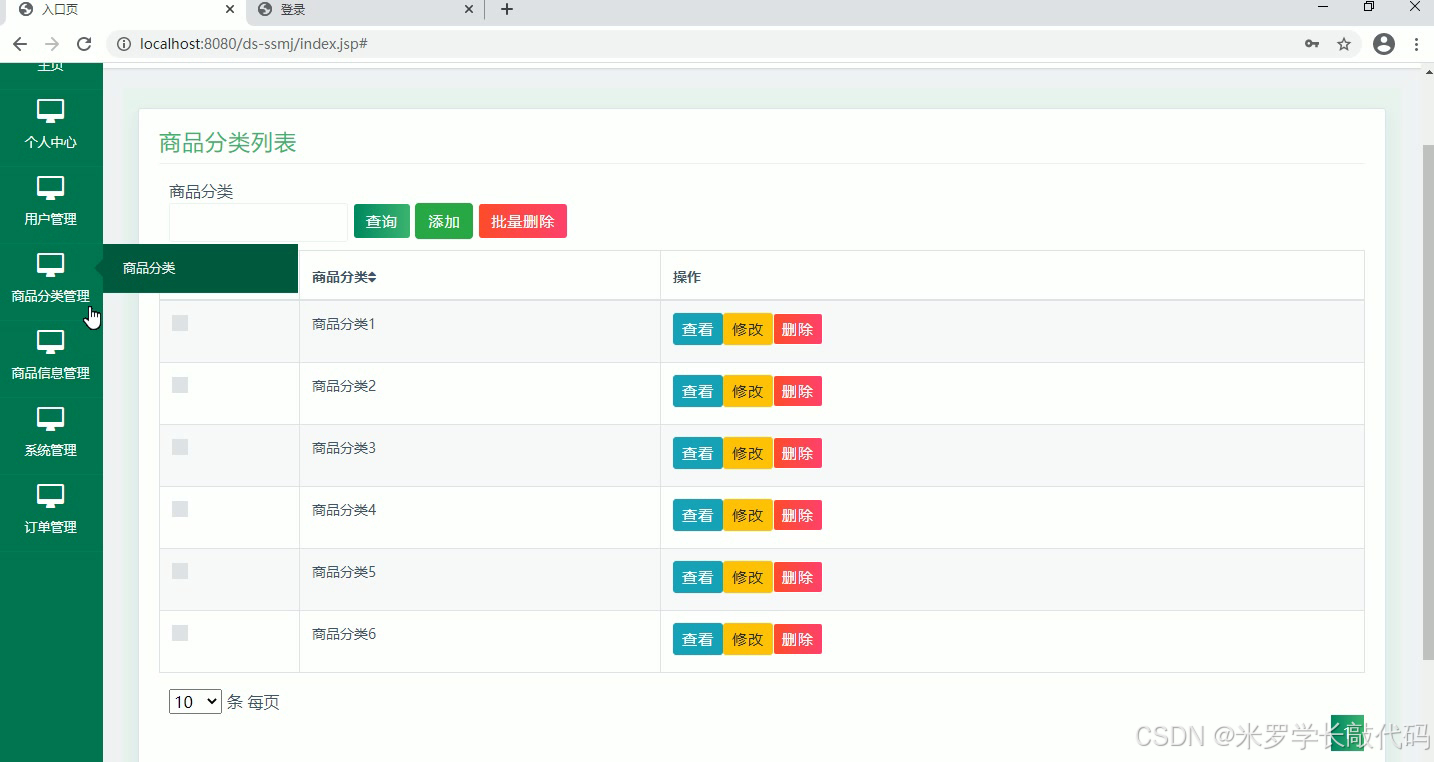Click 查看 for 商品分类1

pyautogui.click(x=698, y=329)
